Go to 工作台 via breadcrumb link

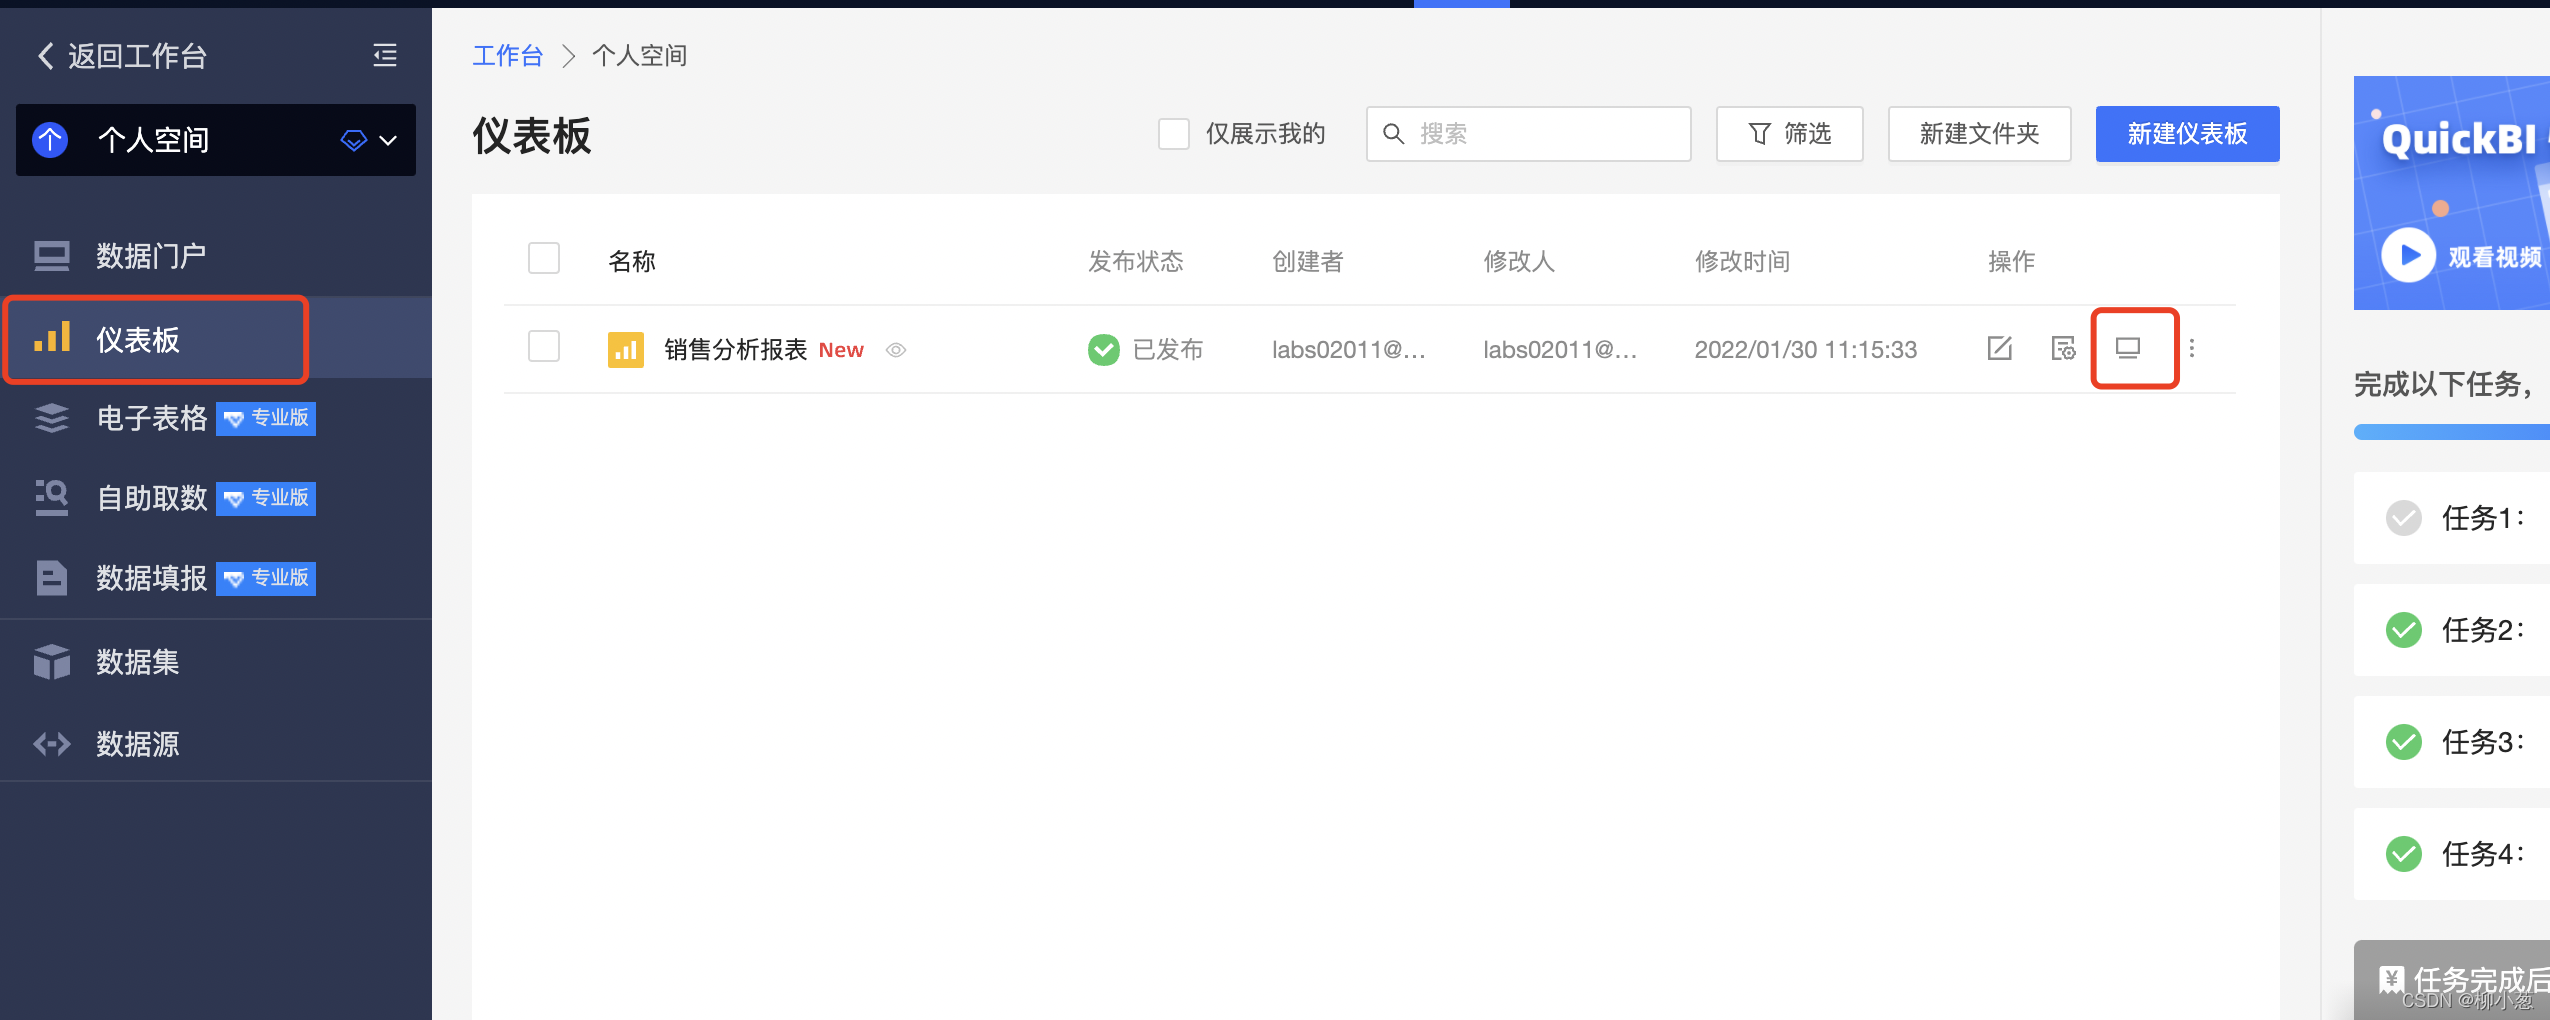507,56
